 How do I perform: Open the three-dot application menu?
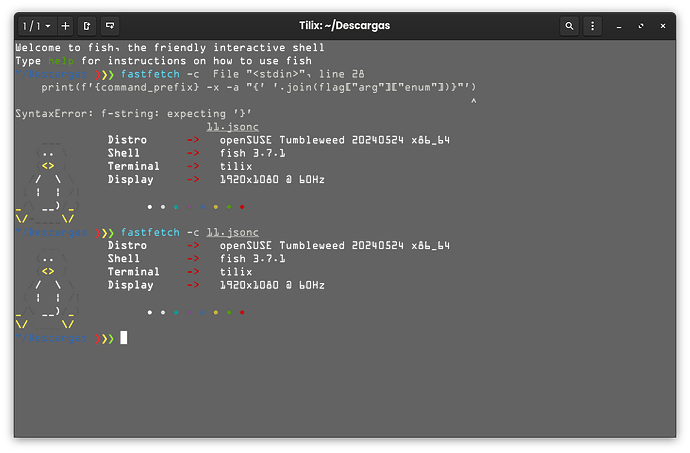click(592, 26)
